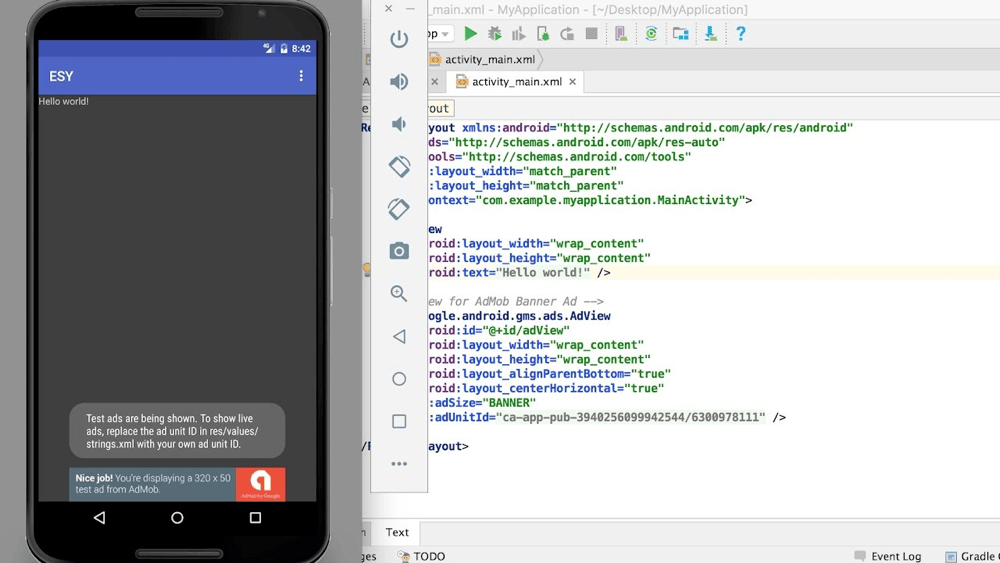Click the emulator power button
The height and width of the screenshot is (563, 1000).
tap(399, 39)
